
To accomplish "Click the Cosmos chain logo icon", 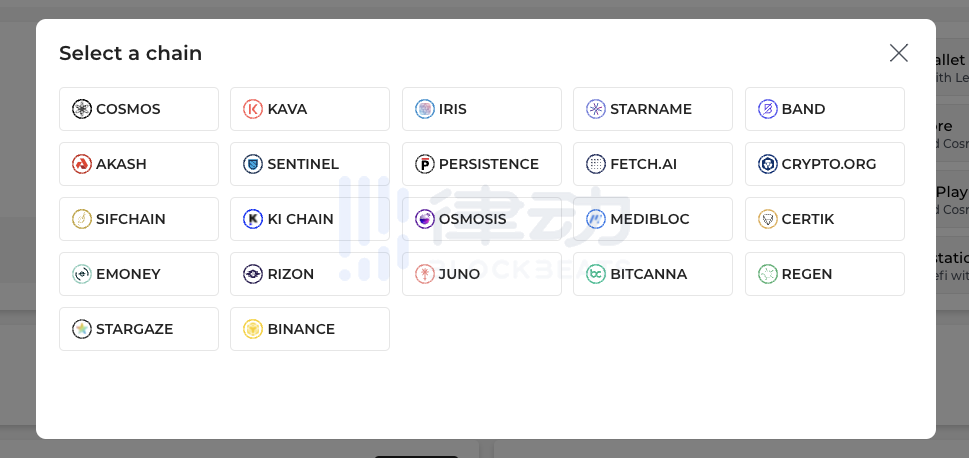I will click(82, 109).
